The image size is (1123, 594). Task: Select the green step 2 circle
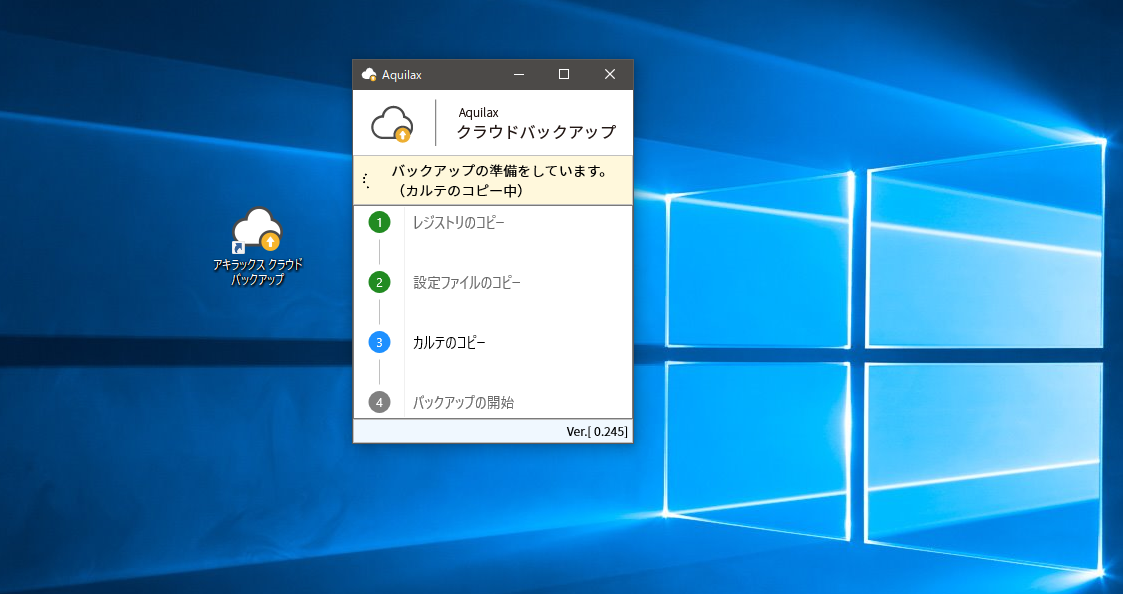pyautogui.click(x=379, y=282)
